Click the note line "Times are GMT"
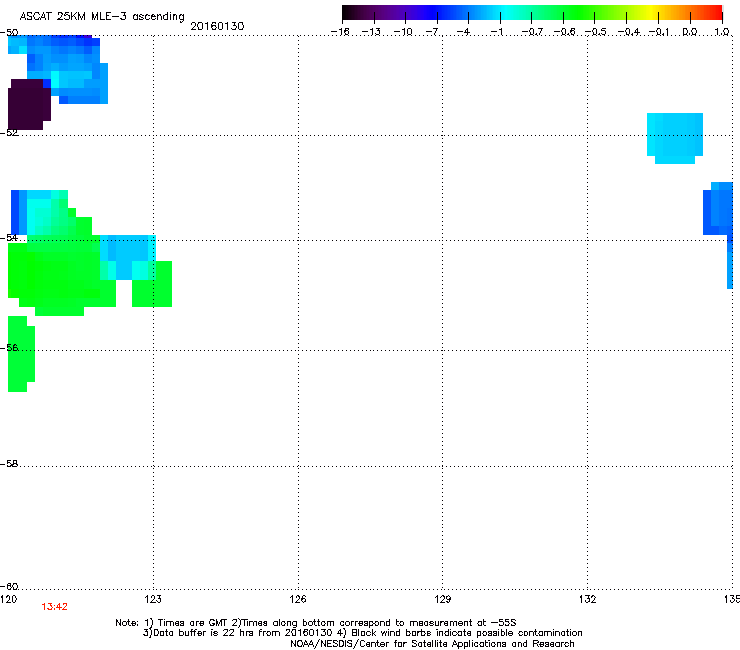The height and width of the screenshot is (650, 740). point(193,623)
